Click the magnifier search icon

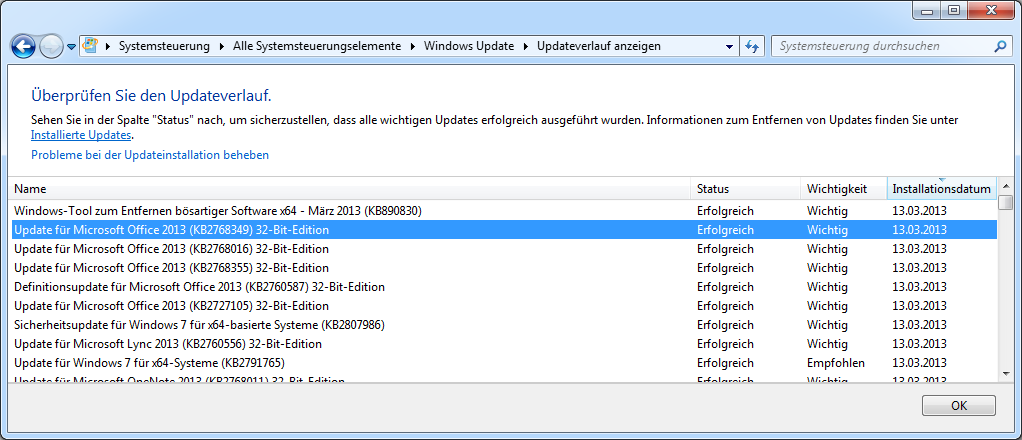(x=999, y=46)
